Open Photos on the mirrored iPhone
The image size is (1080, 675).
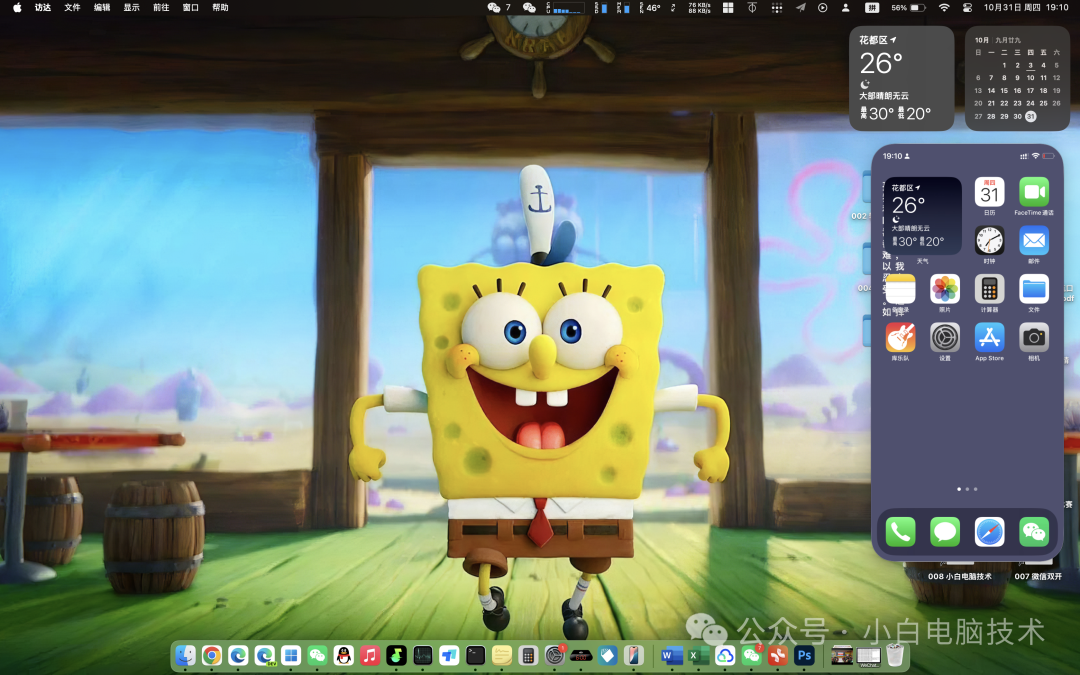coord(944,289)
